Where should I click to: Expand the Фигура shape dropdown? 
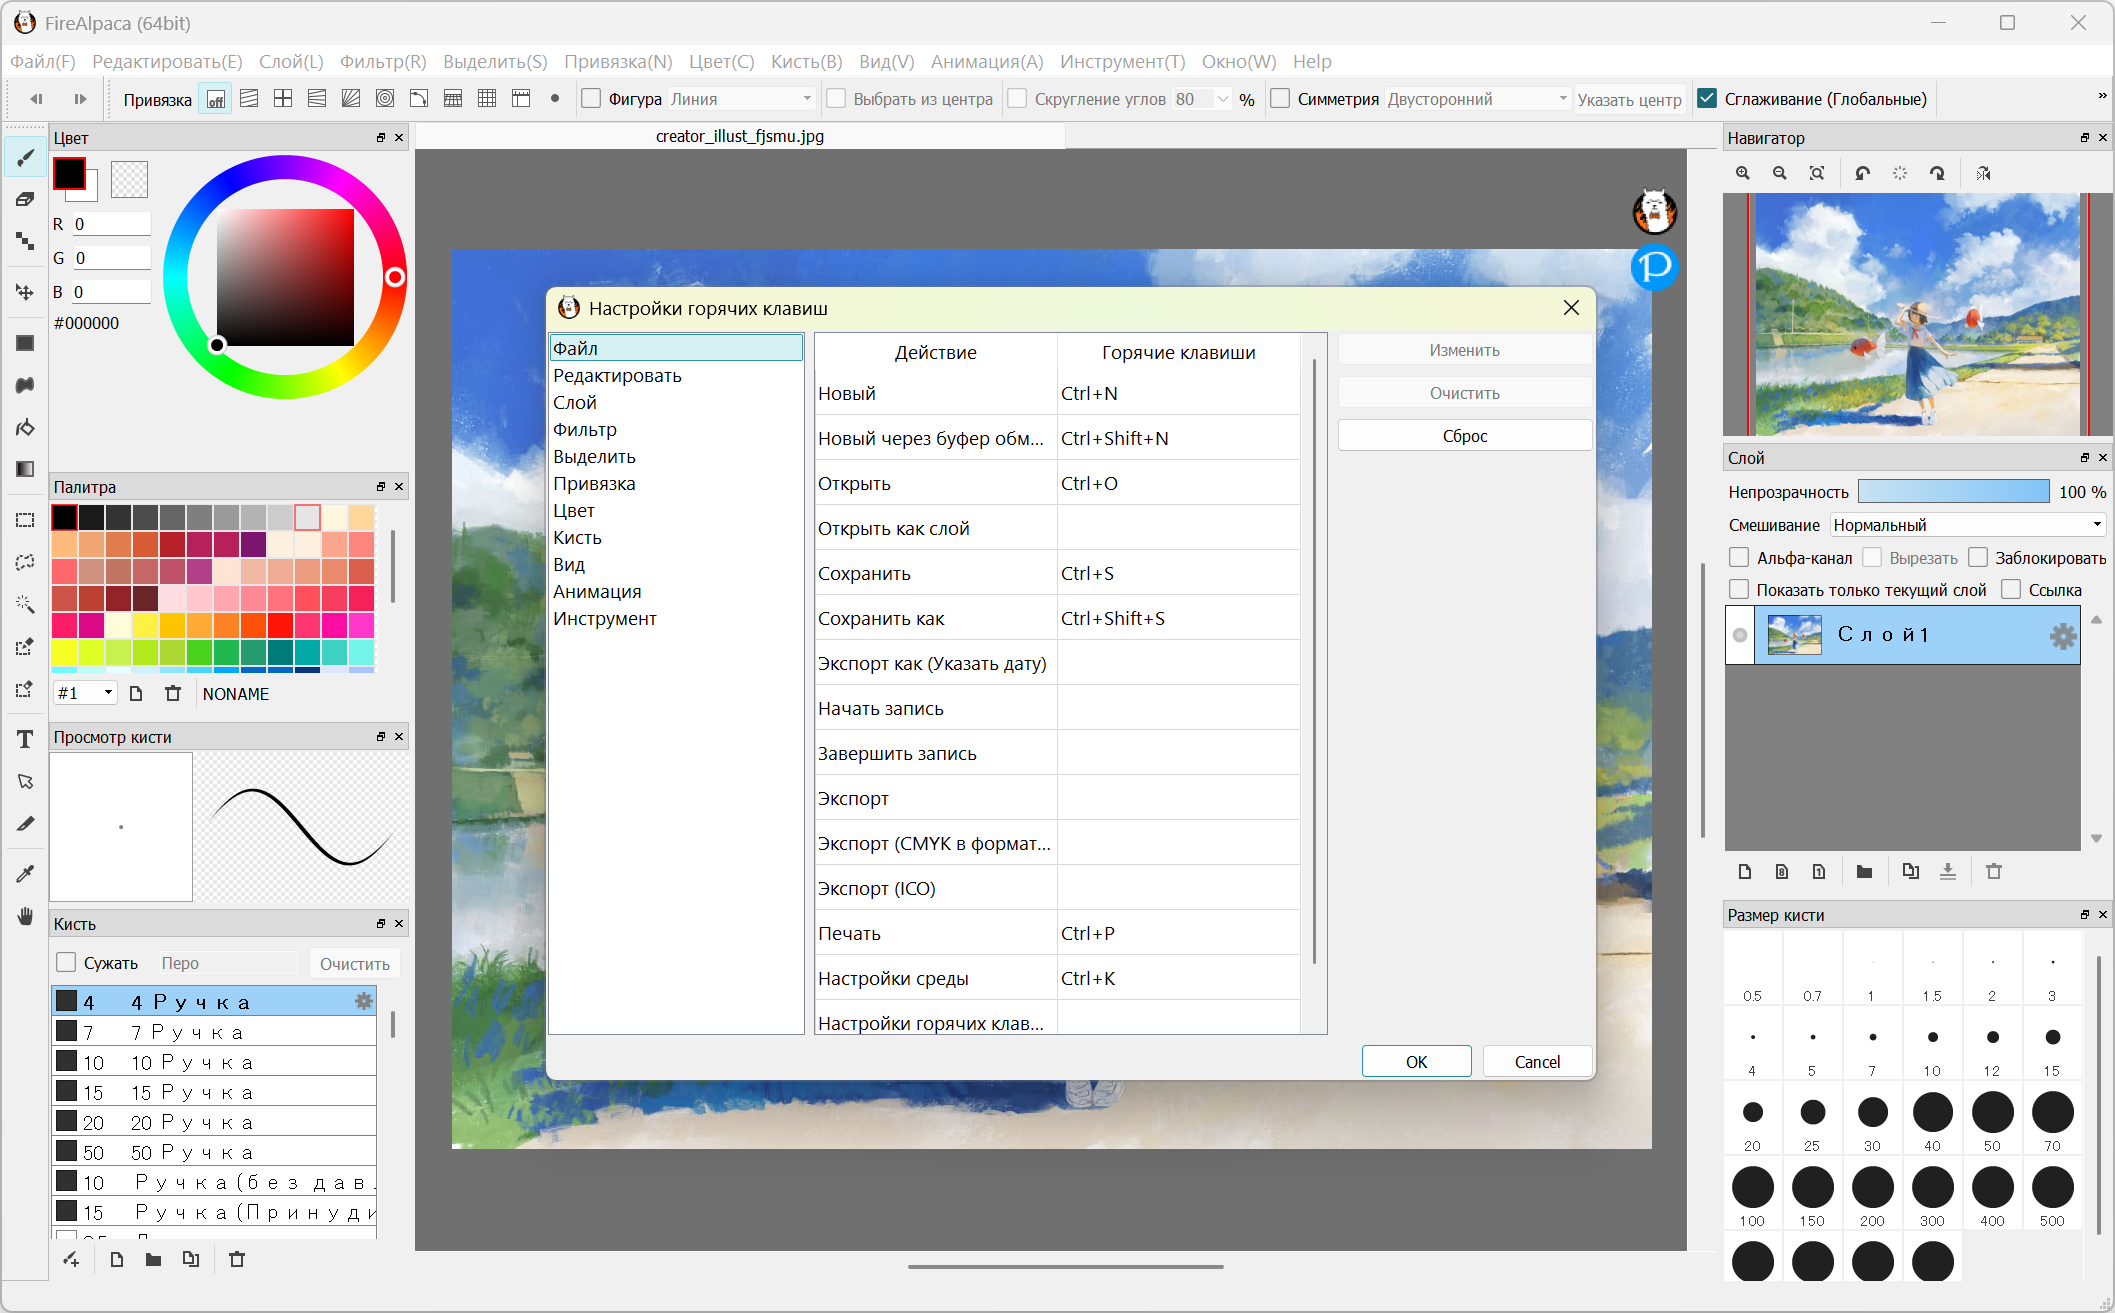click(741, 99)
